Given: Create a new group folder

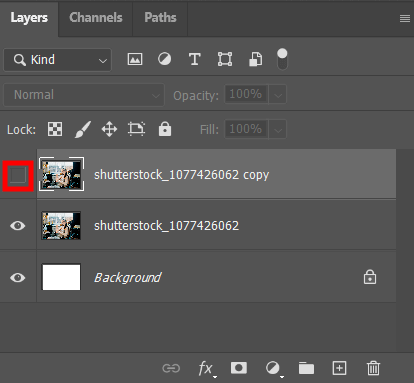Looking at the screenshot, I should pyautogui.click(x=306, y=368).
